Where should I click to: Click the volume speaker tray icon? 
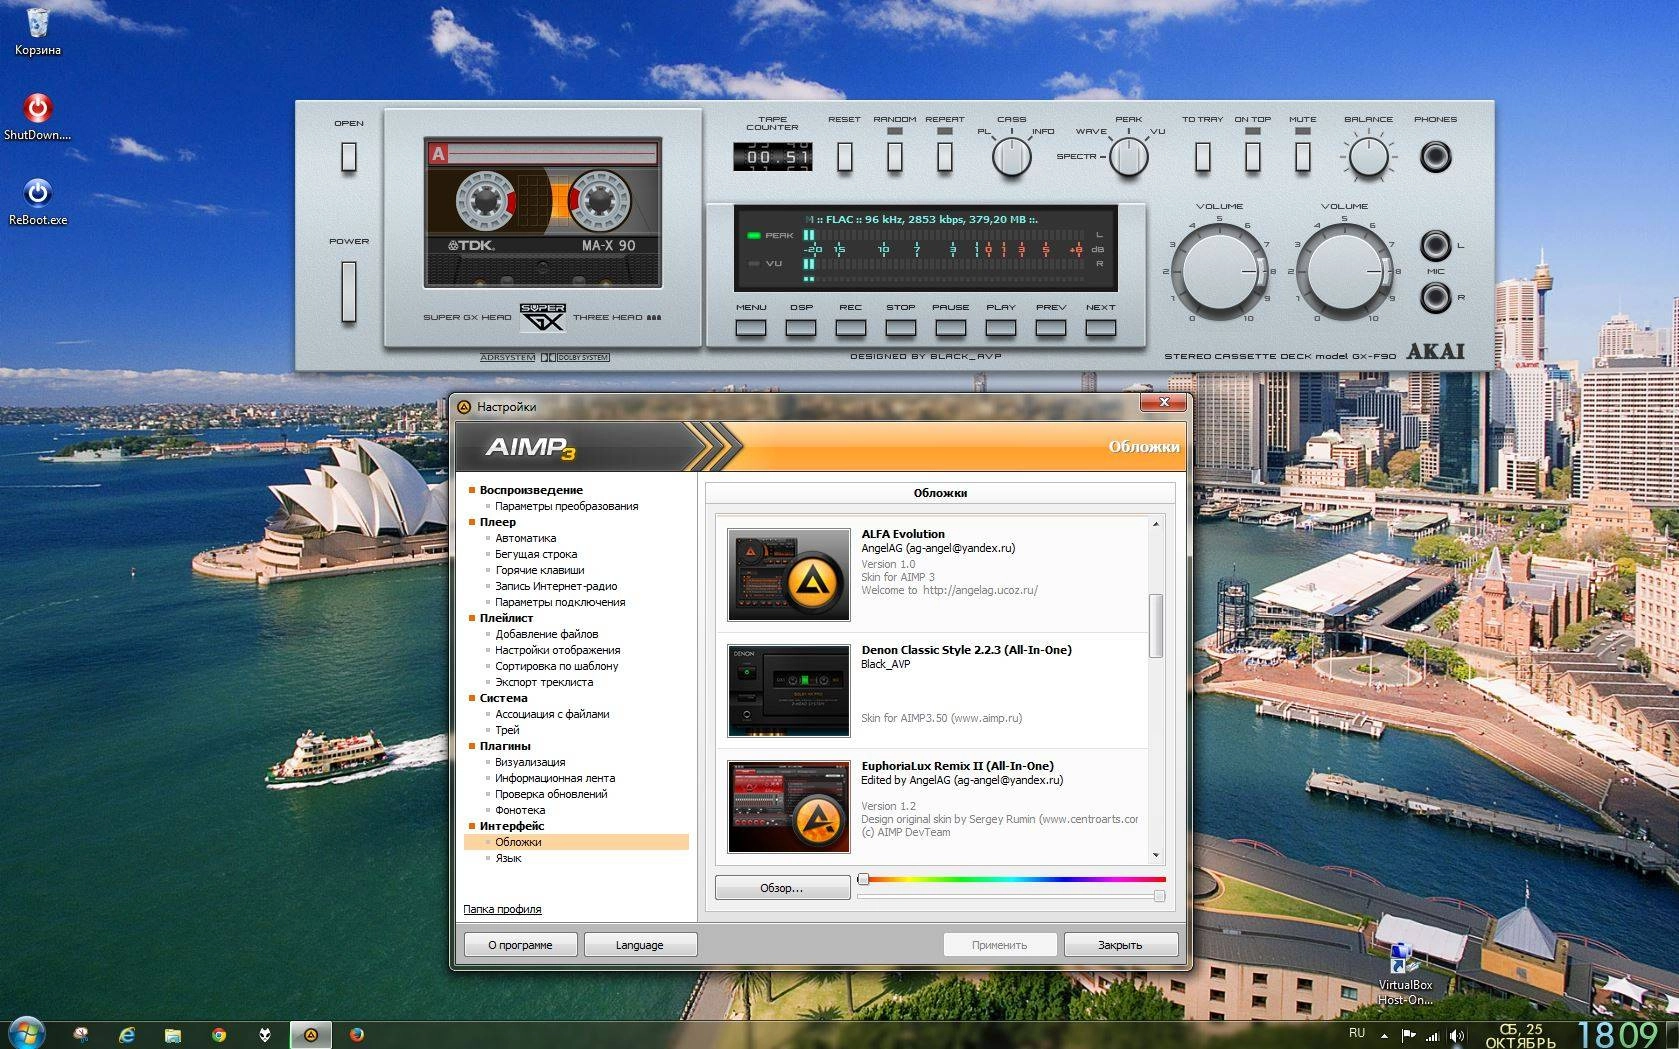coord(1457,1035)
